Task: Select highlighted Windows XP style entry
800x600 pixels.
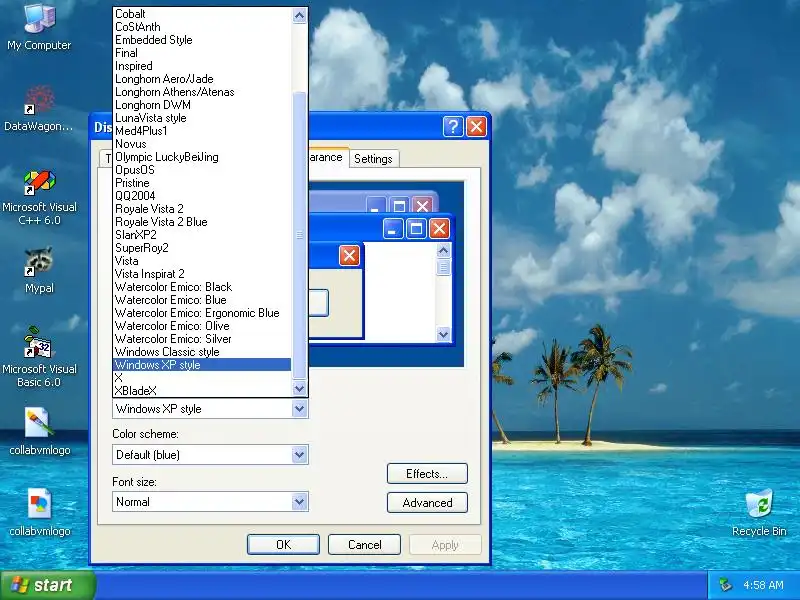Action: pyautogui.click(x=202, y=365)
